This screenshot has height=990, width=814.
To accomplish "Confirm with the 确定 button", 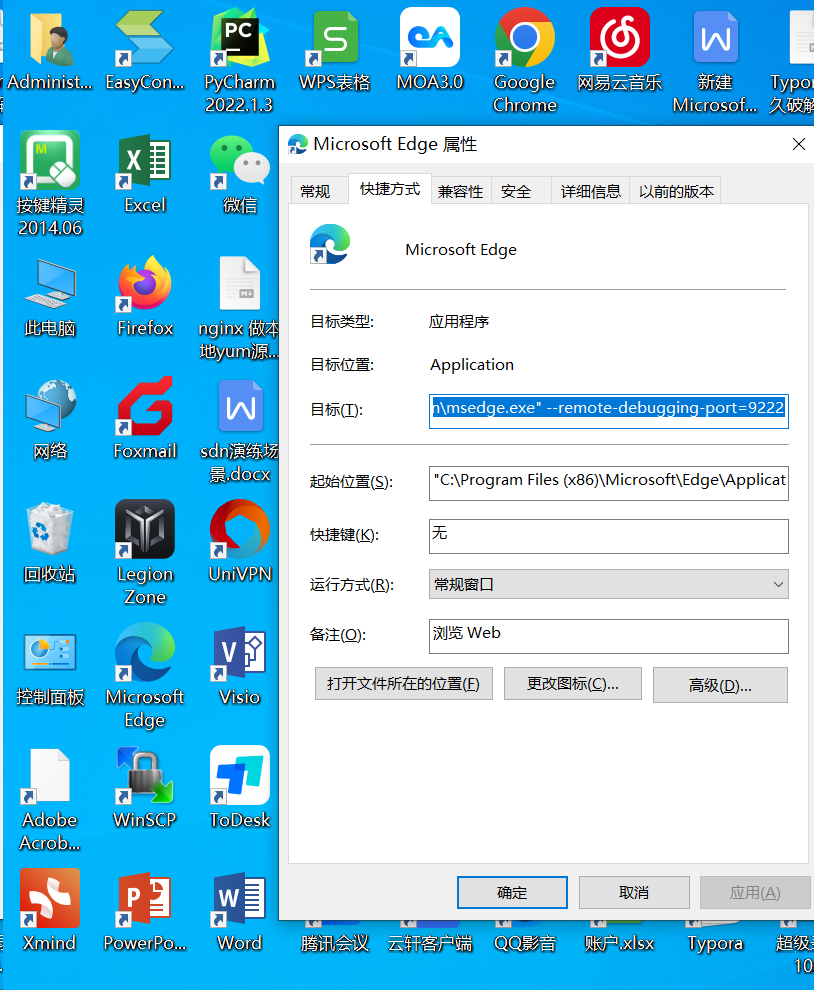I will click(512, 892).
